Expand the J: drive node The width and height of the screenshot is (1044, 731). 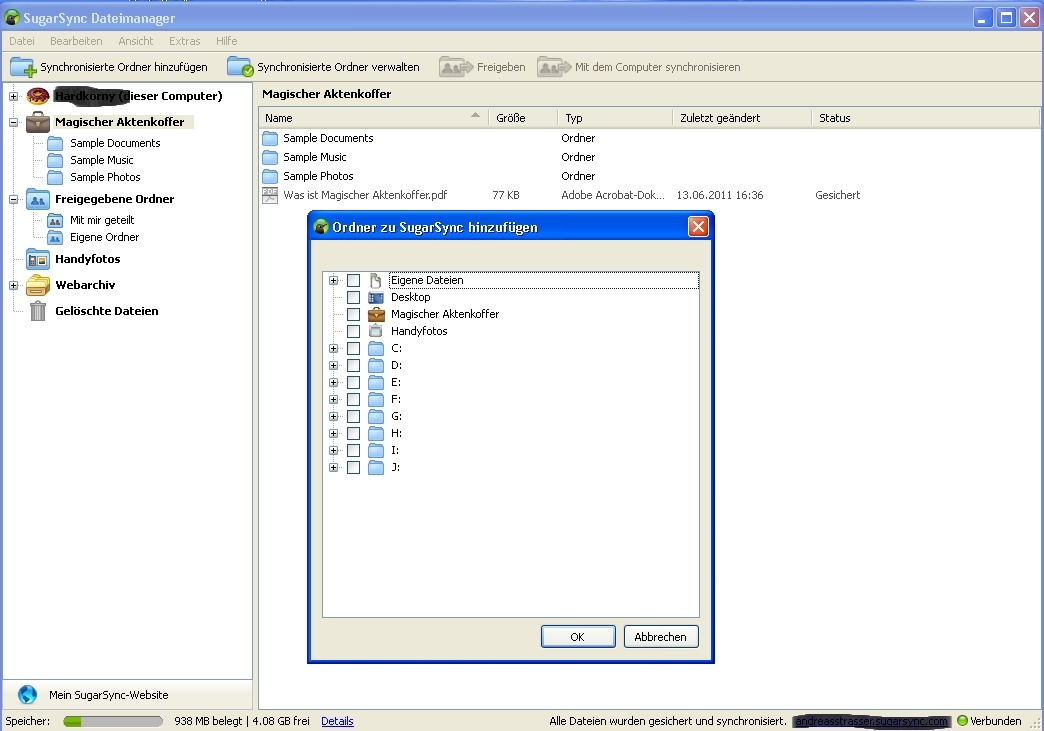[334, 467]
